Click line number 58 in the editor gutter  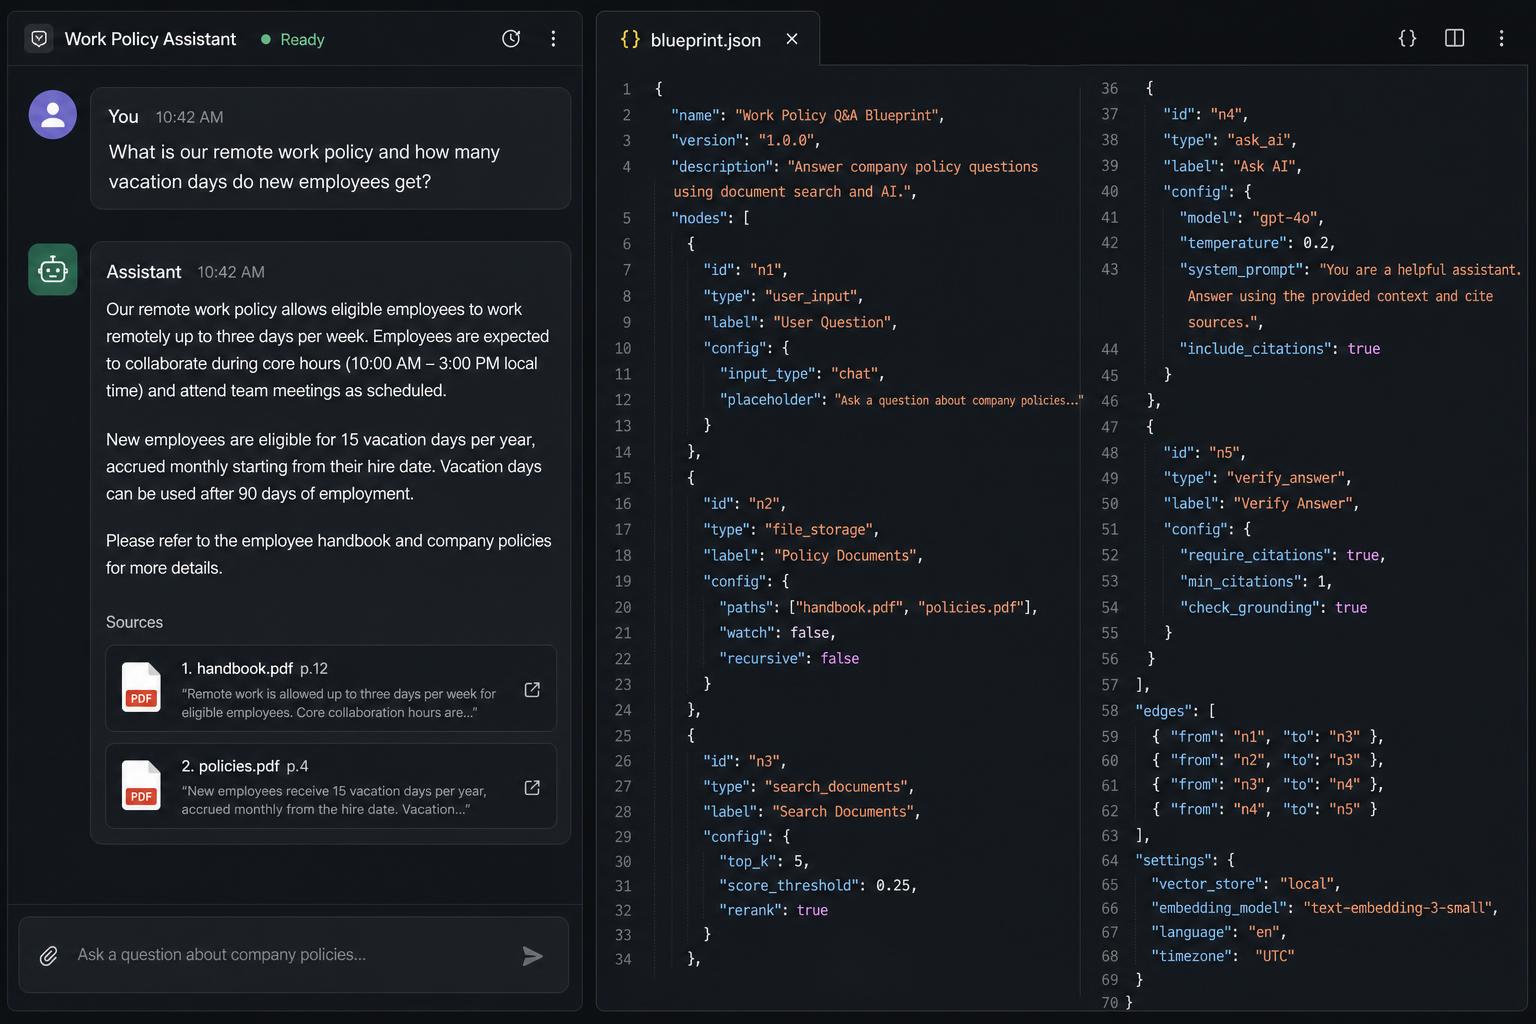(x=1110, y=711)
